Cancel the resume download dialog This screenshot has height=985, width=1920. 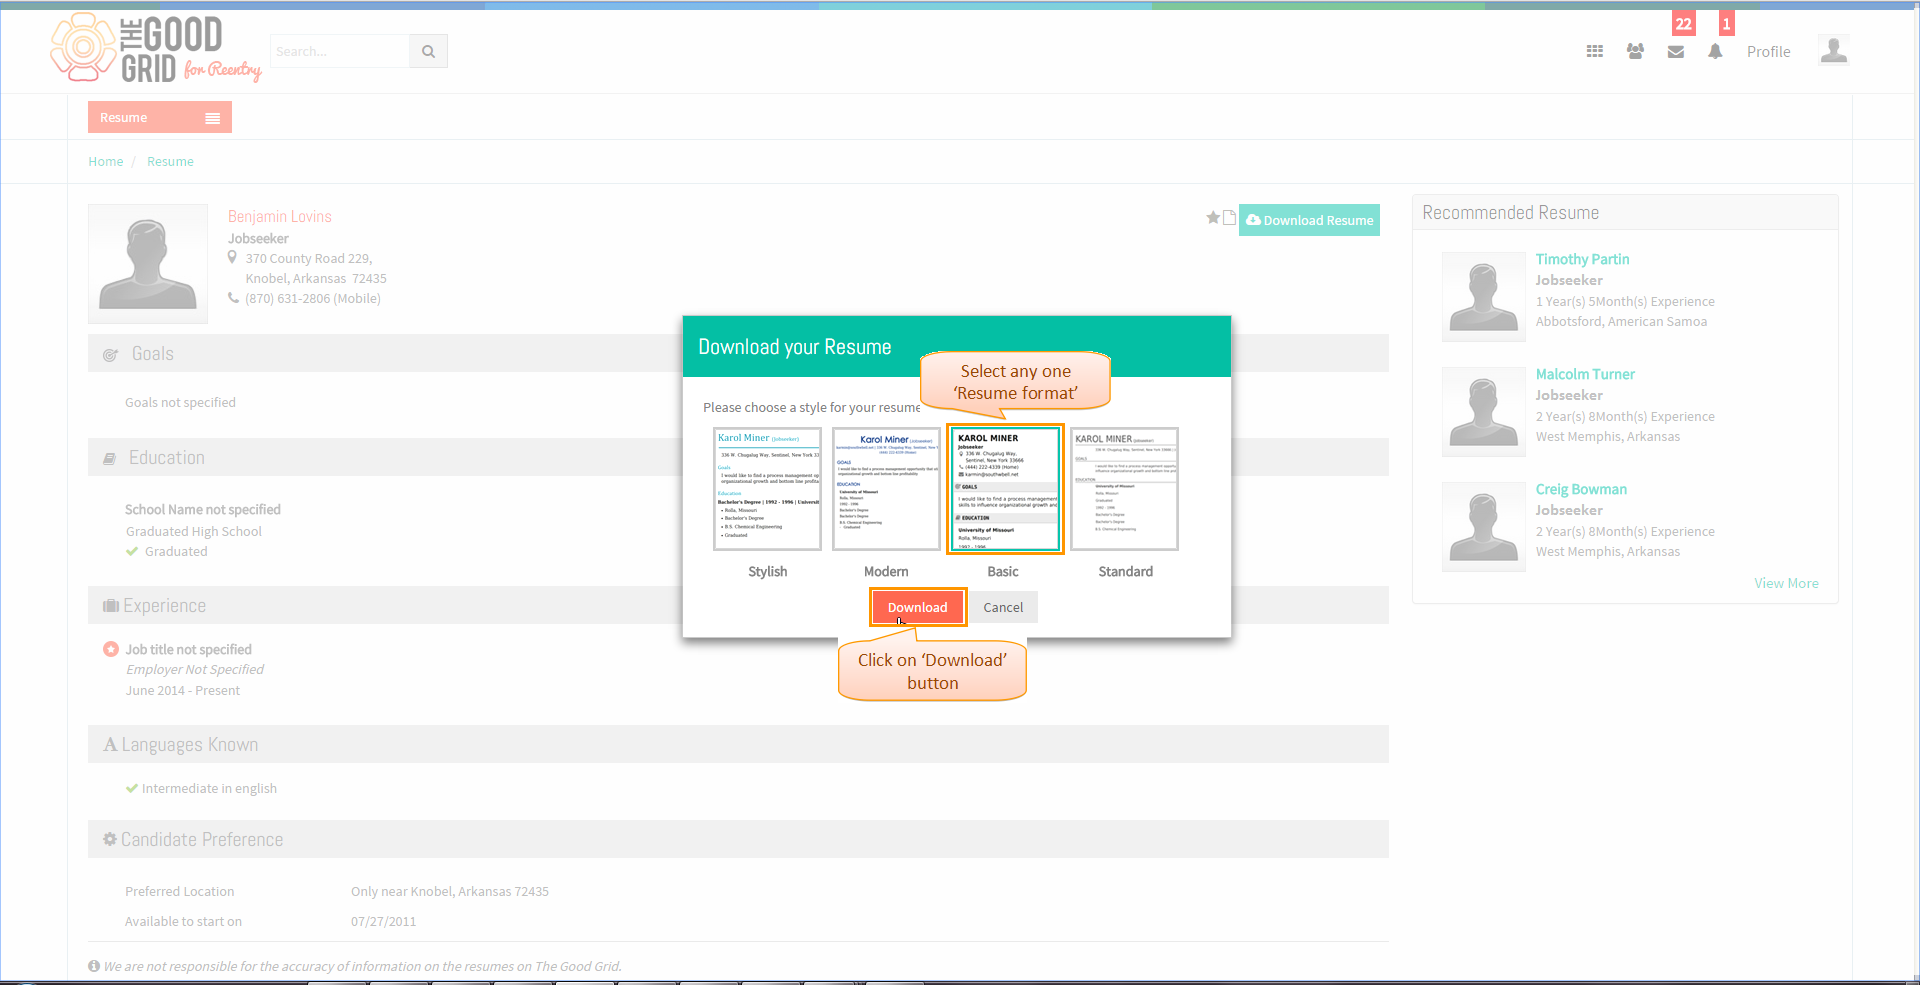[1003, 607]
